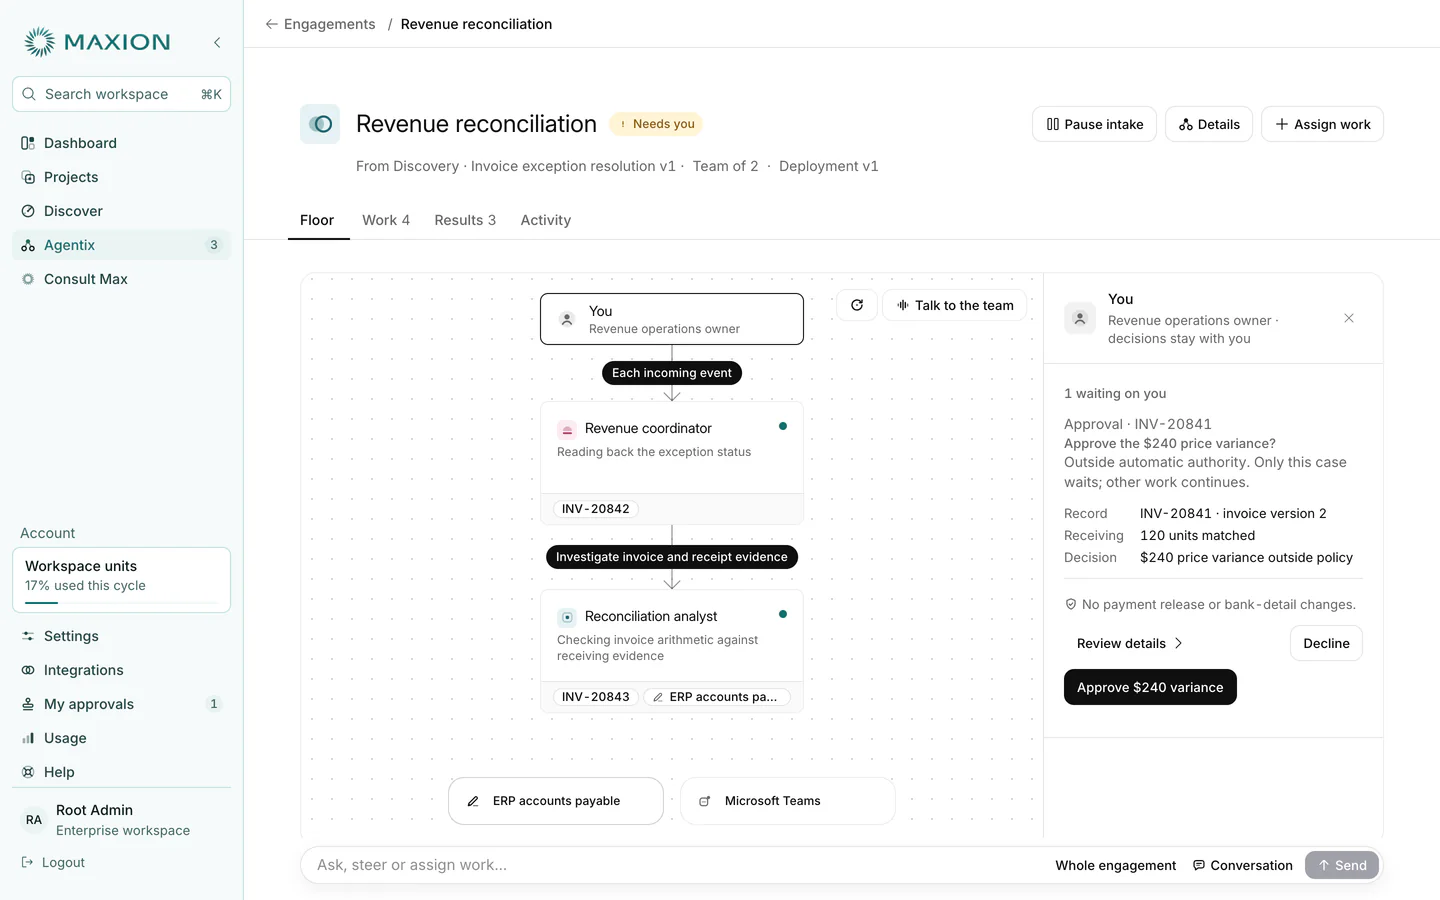
Task: Go back to Engagements
Action: coord(320,24)
